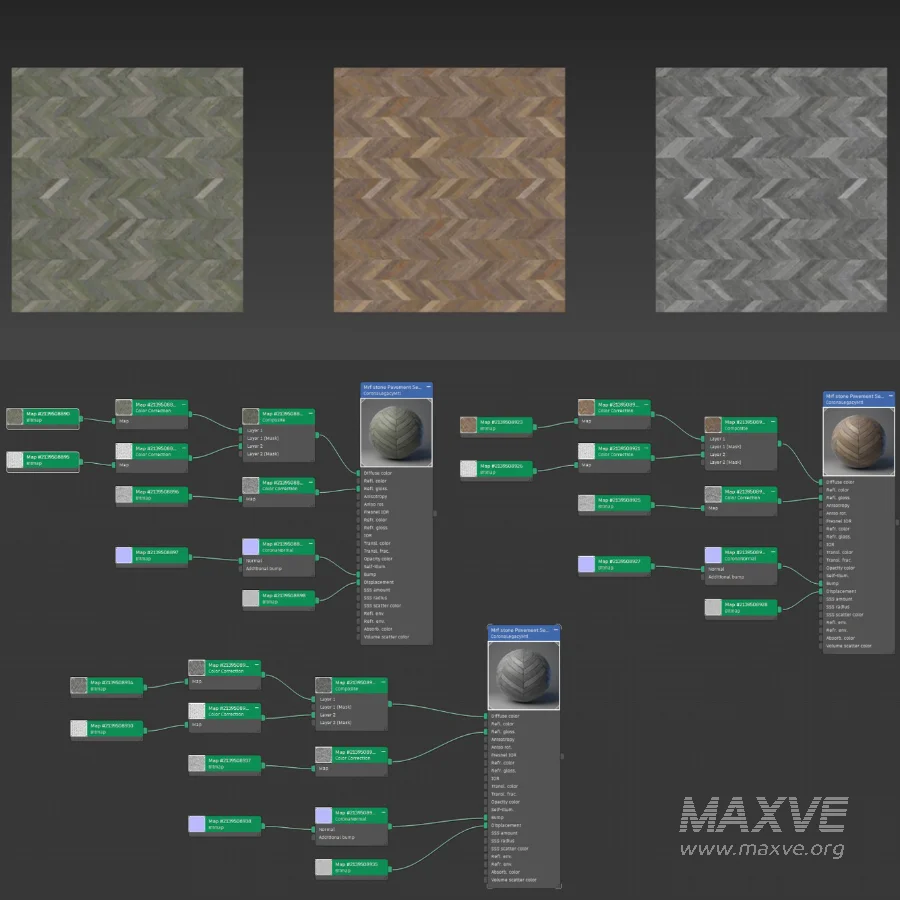This screenshot has height=900, width=900.
Task: Select Bitmap node Map #2139508926
Action: tap(496, 469)
